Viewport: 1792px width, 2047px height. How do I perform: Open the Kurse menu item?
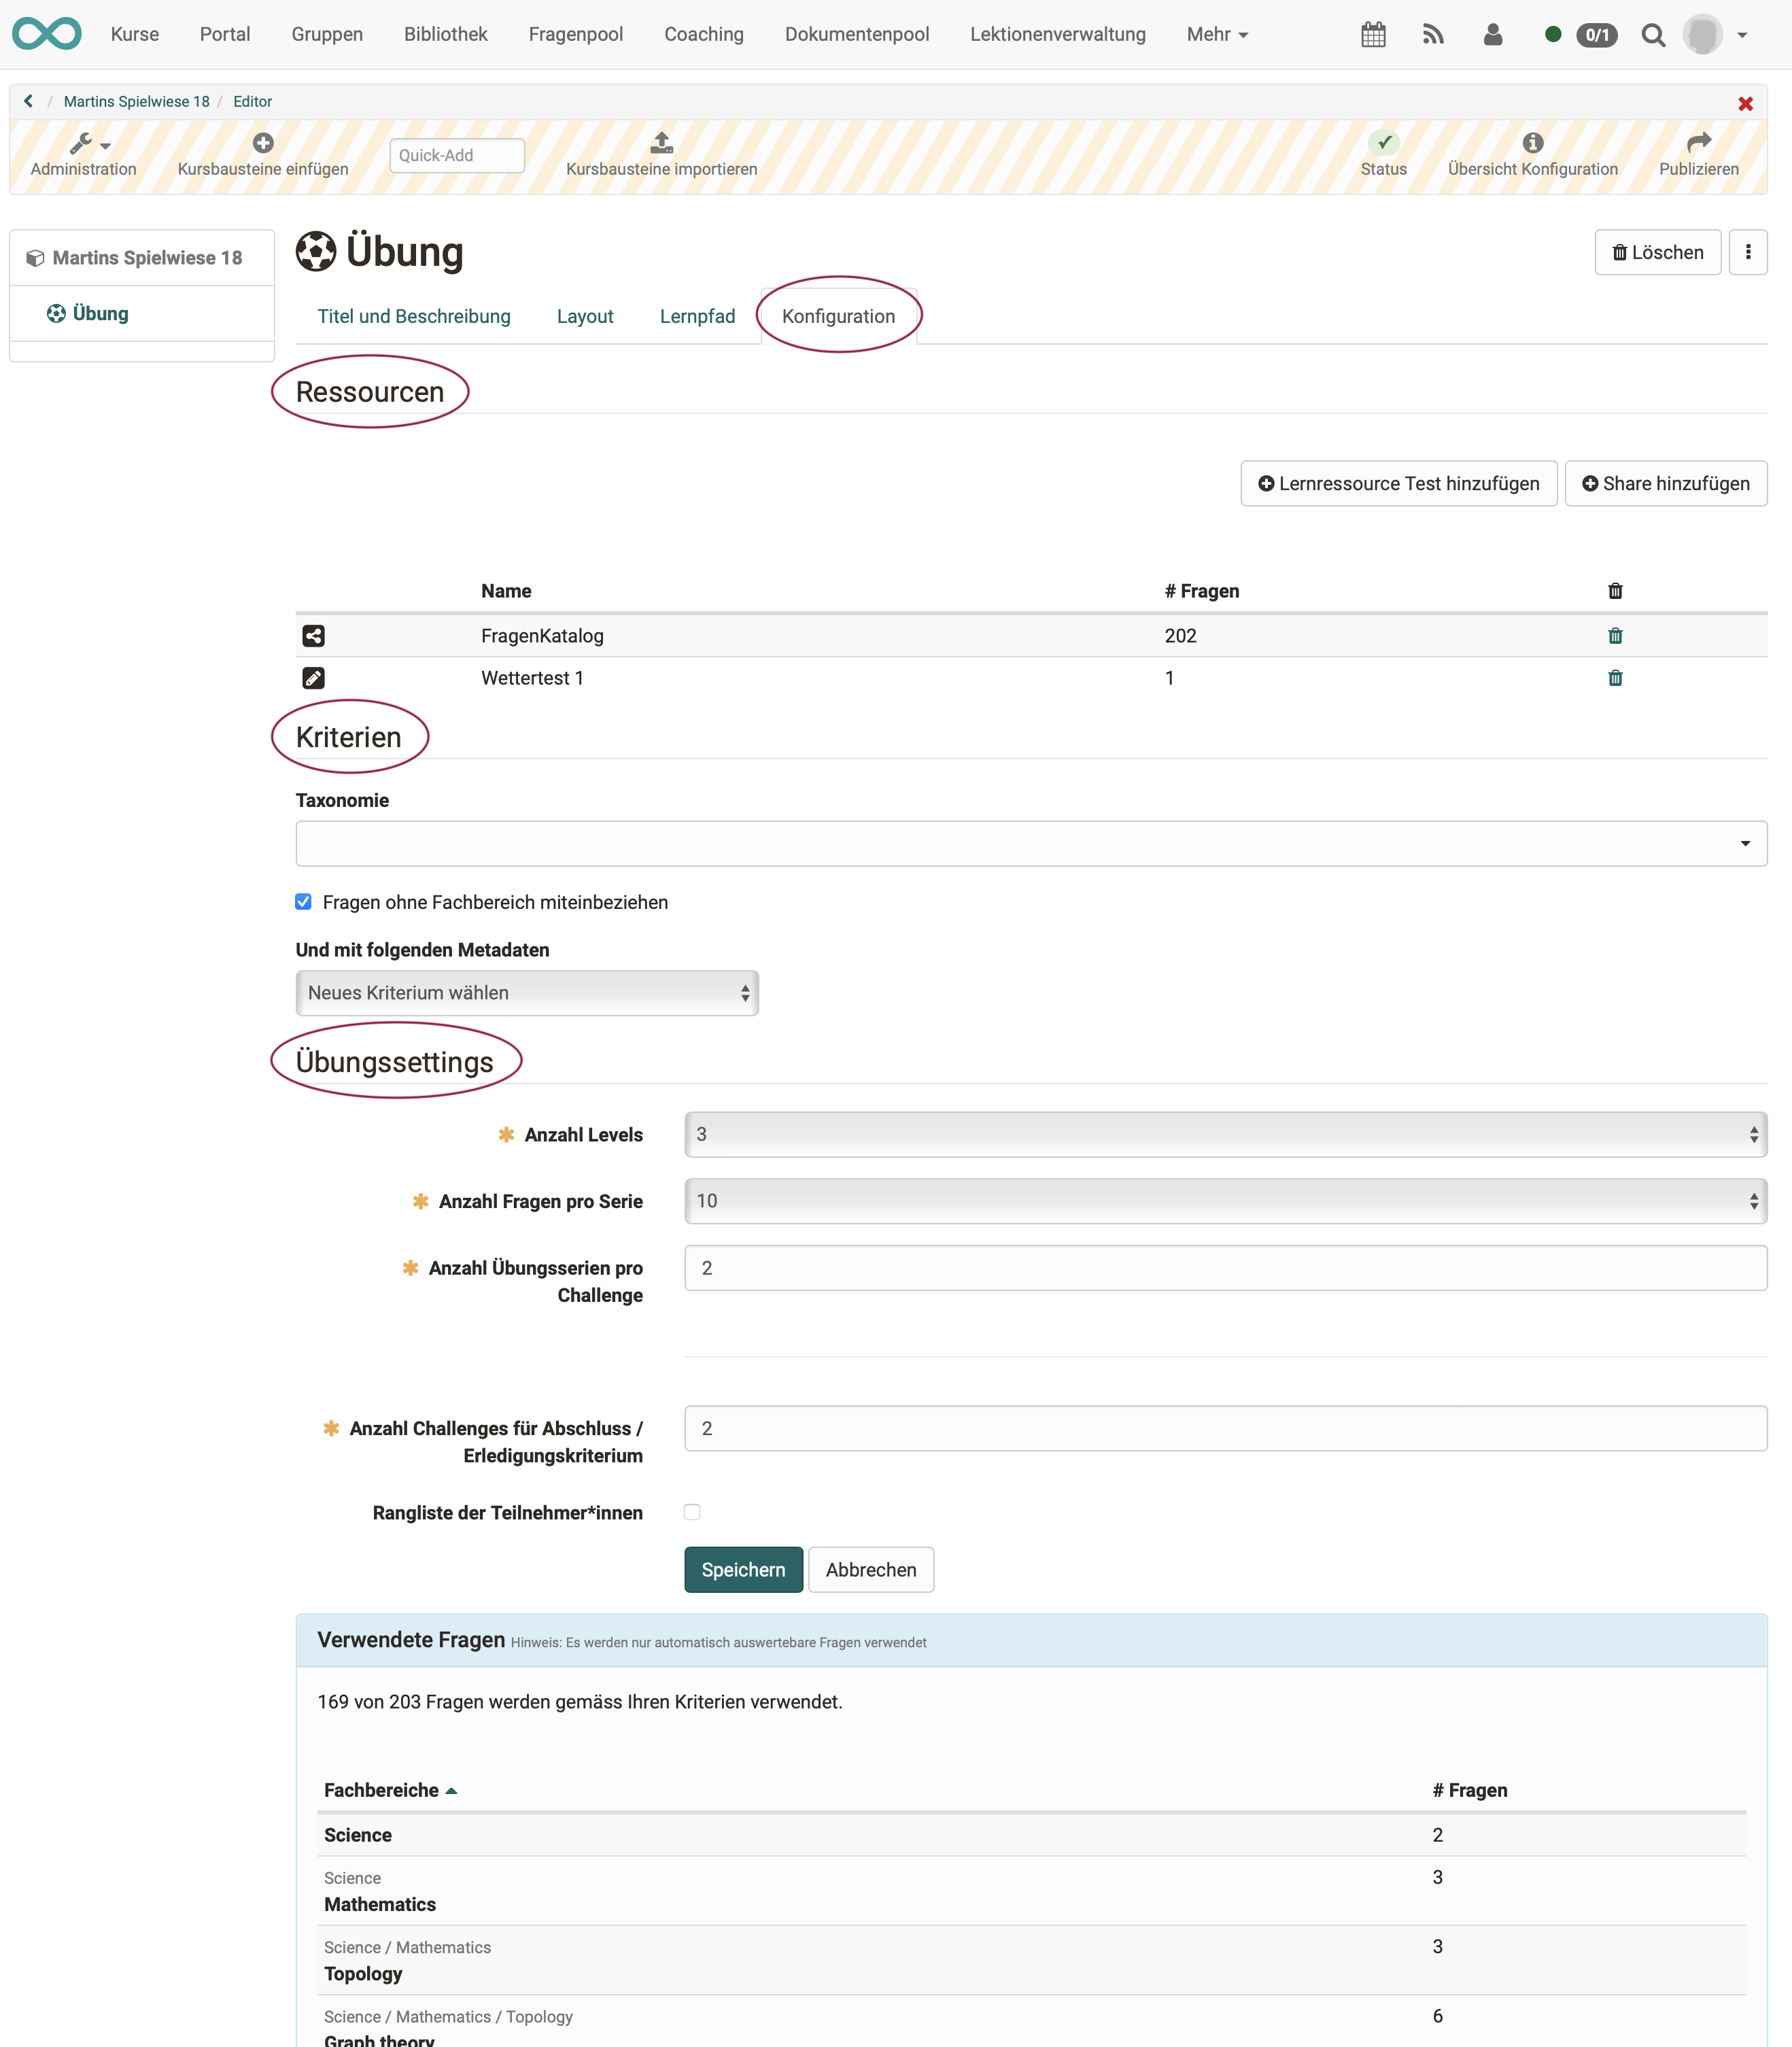click(135, 34)
